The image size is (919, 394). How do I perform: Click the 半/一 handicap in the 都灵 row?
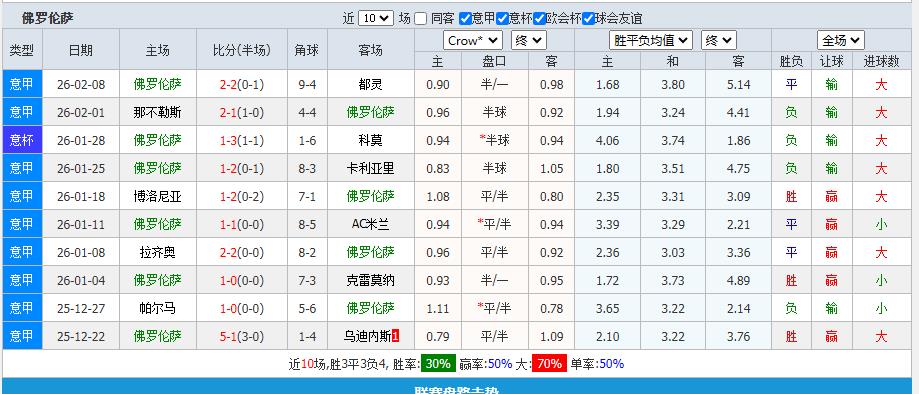pos(494,84)
